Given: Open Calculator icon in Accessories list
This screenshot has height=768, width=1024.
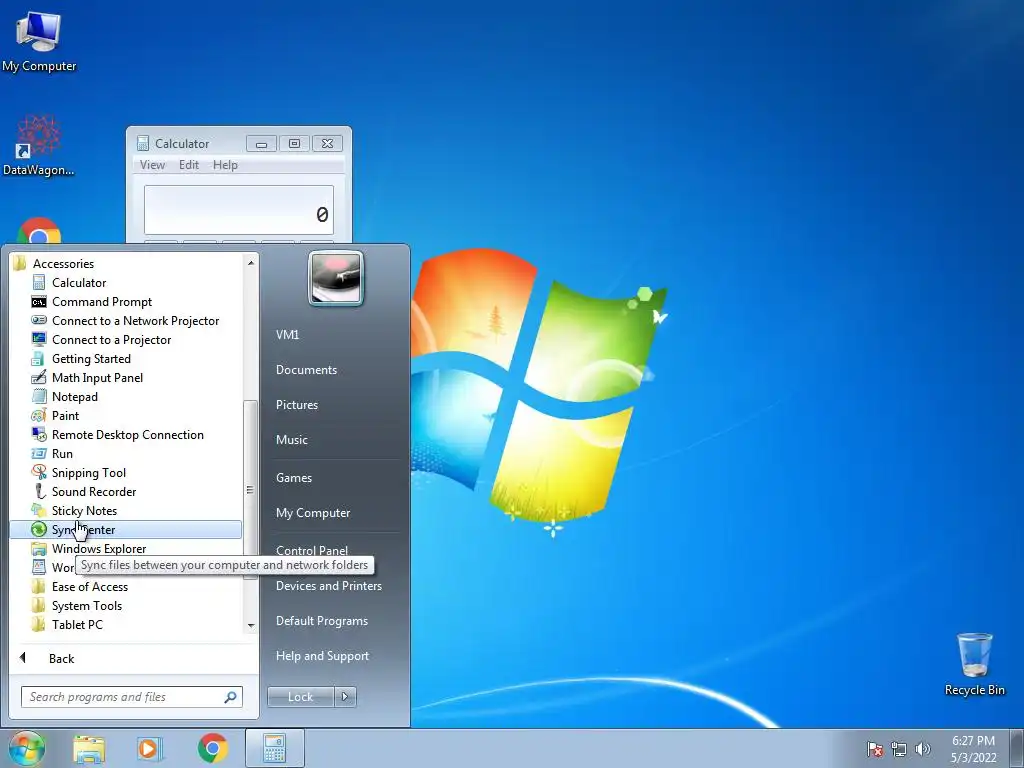Looking at the screenshot, I should coord(39,283).
